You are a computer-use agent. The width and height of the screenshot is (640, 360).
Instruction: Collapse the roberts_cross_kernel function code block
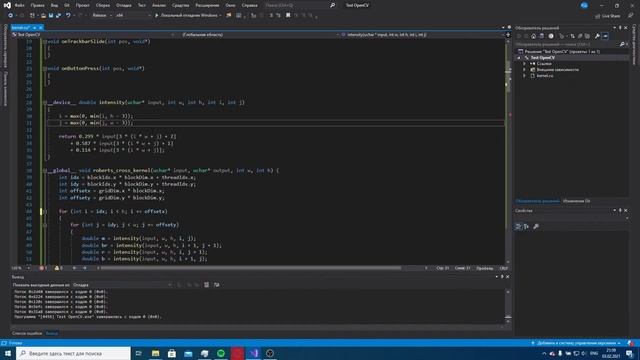[45, 171]
